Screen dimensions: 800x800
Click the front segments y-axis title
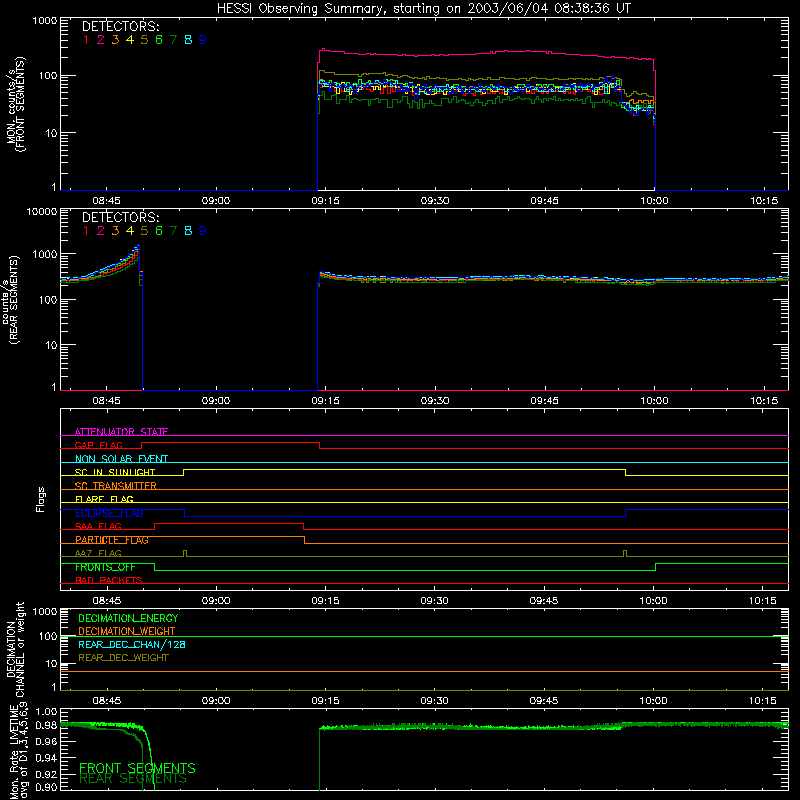pos(15,104)
